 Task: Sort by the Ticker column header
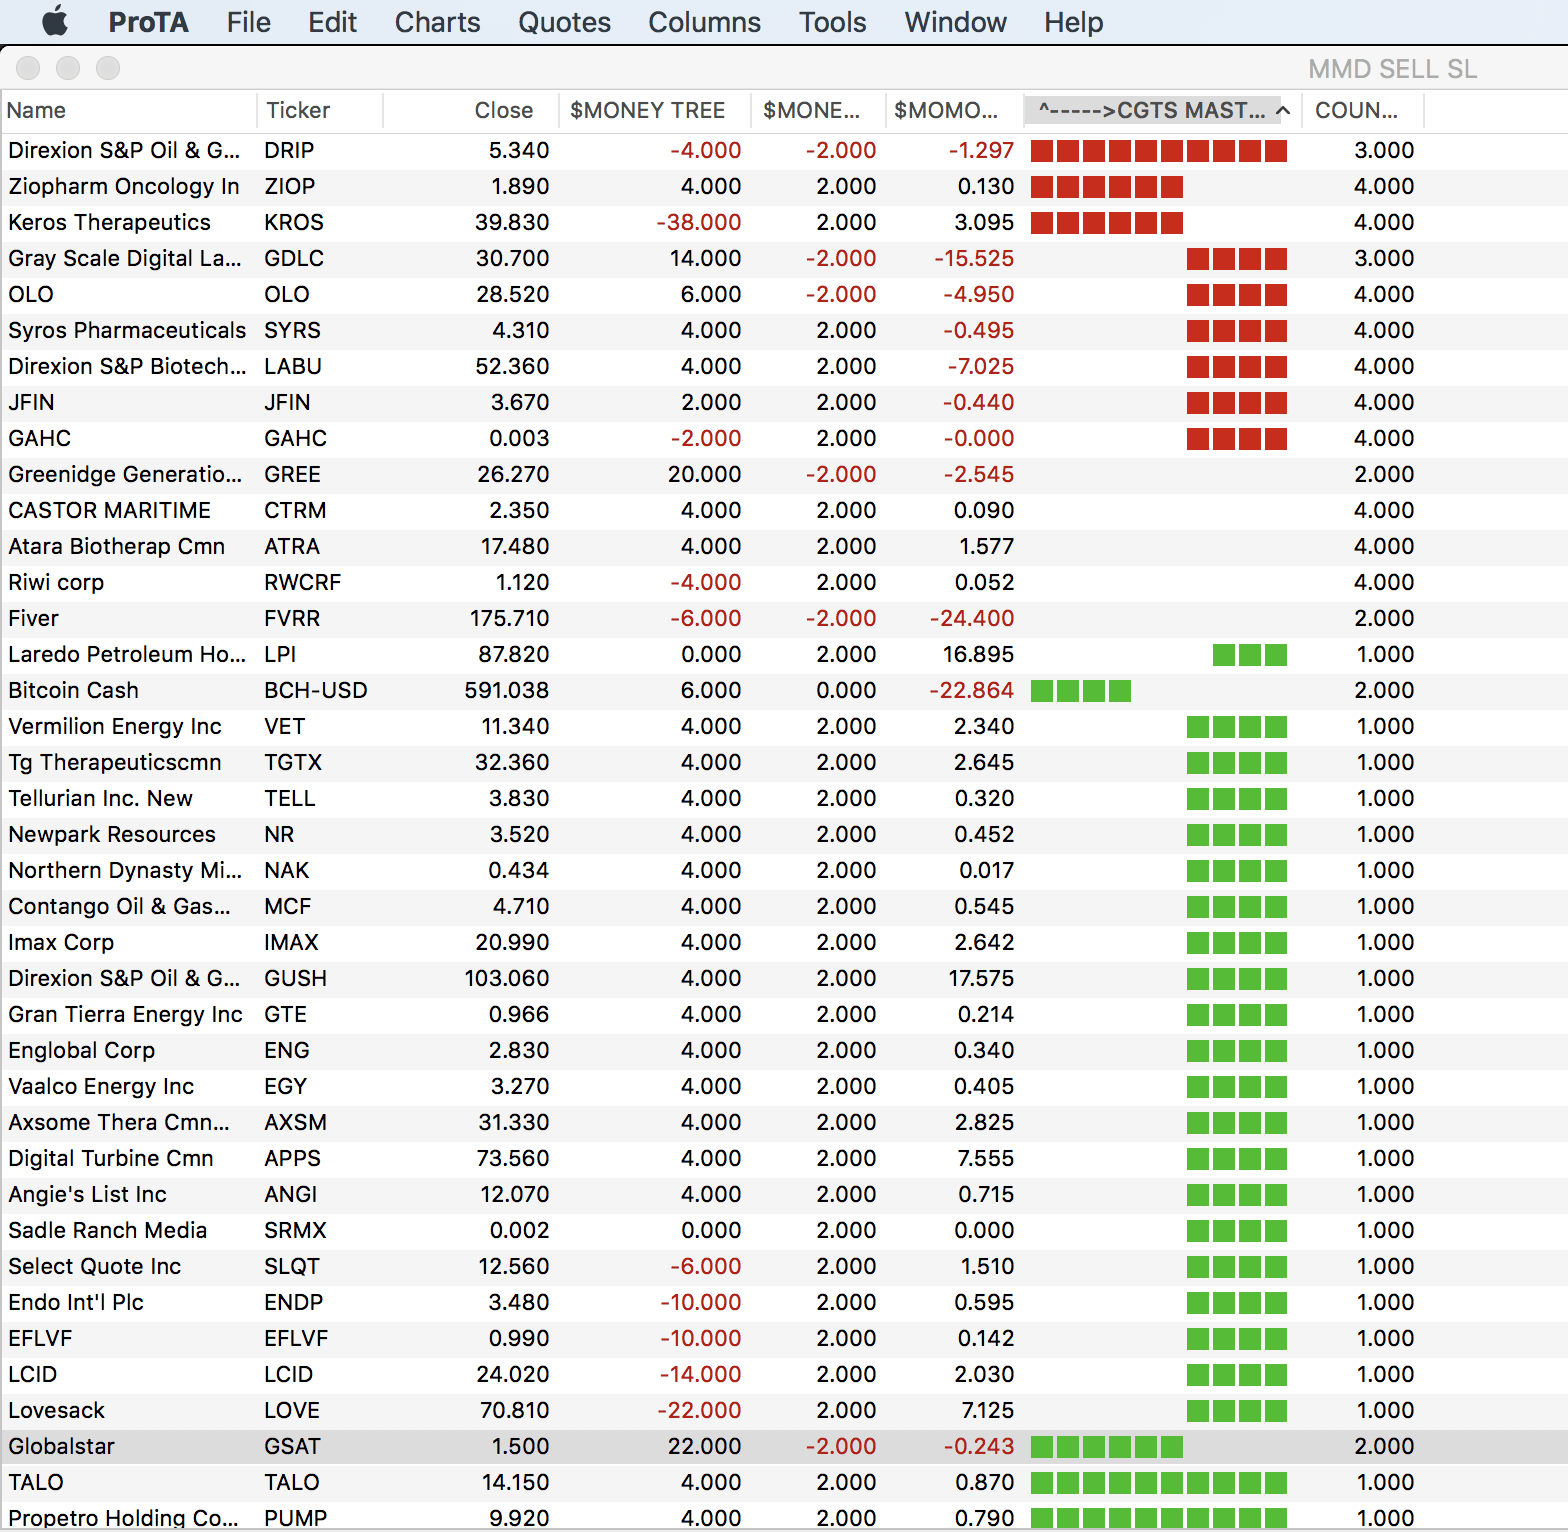298,110
